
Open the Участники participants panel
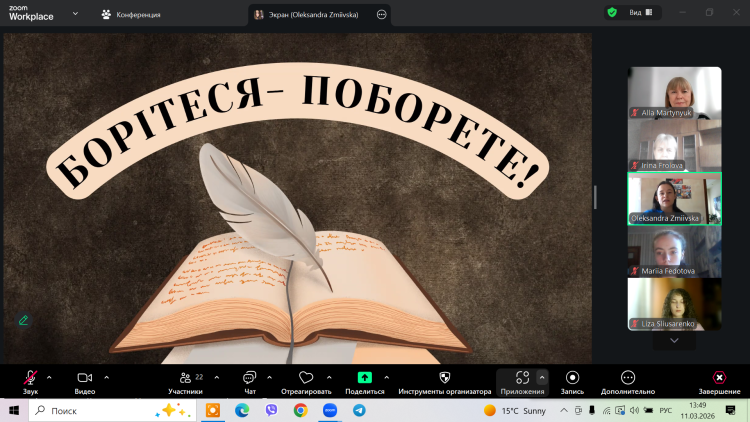(186, 382)
